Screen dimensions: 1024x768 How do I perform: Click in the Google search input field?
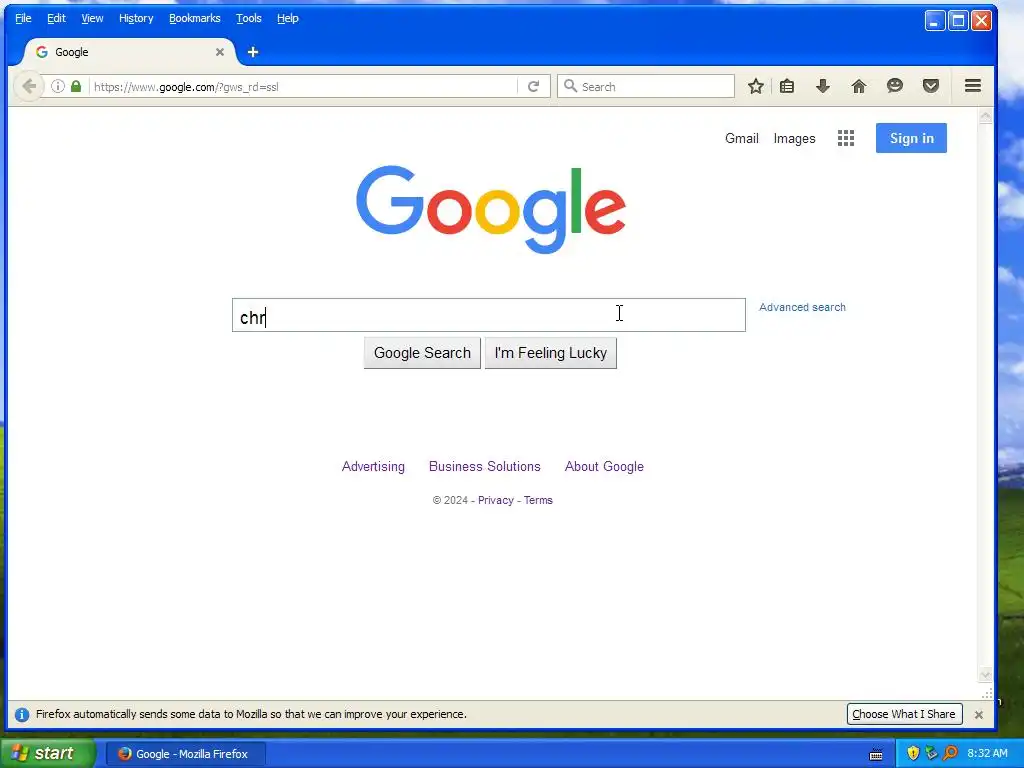(x=488, y=315)
